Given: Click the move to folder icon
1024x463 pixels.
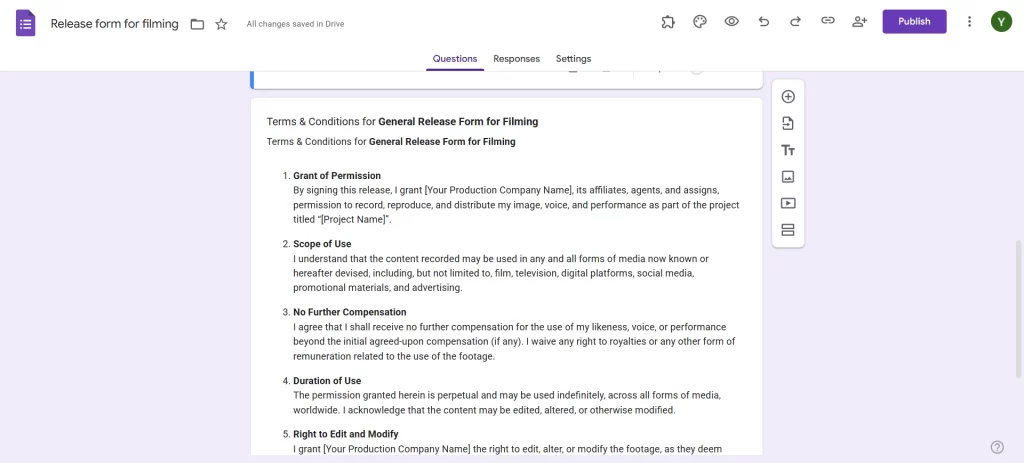Looking at the screenshot, I should 197,24.
